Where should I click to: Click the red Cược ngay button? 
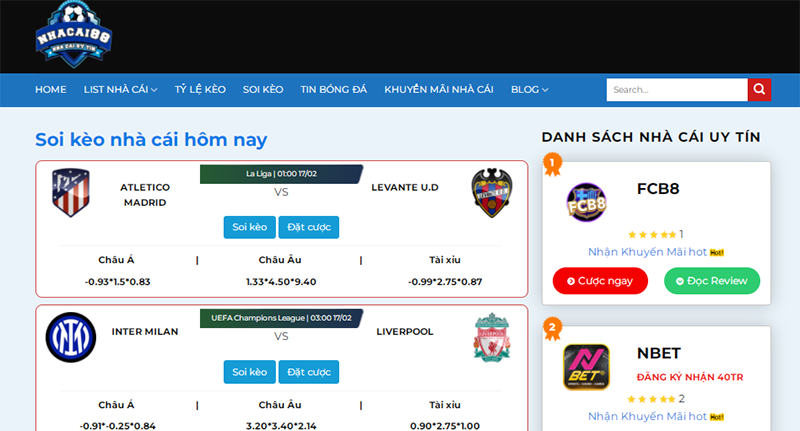[x=600, y=281]
